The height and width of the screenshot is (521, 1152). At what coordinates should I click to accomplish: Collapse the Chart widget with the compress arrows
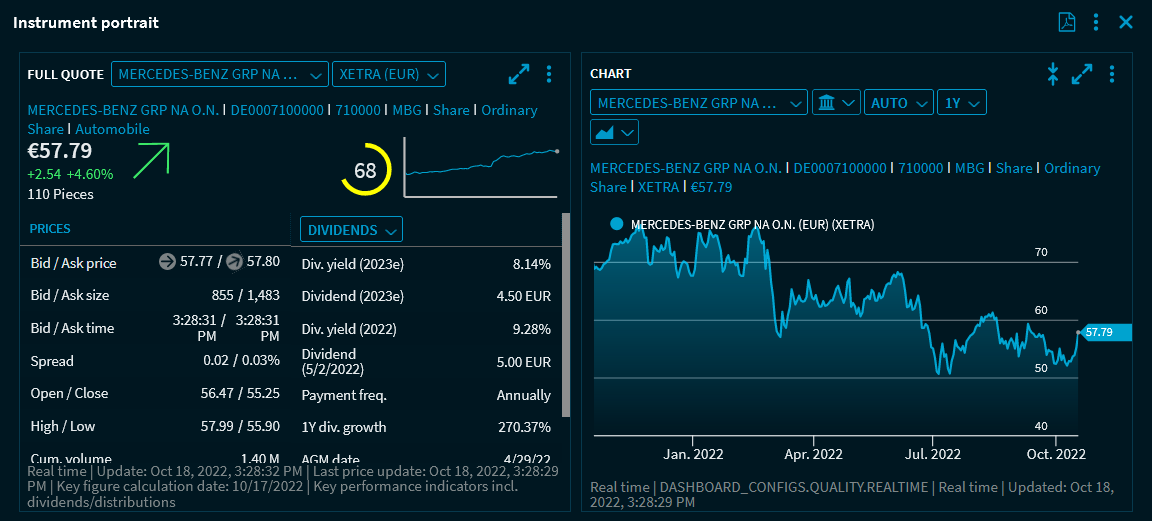coord(1052,74)
